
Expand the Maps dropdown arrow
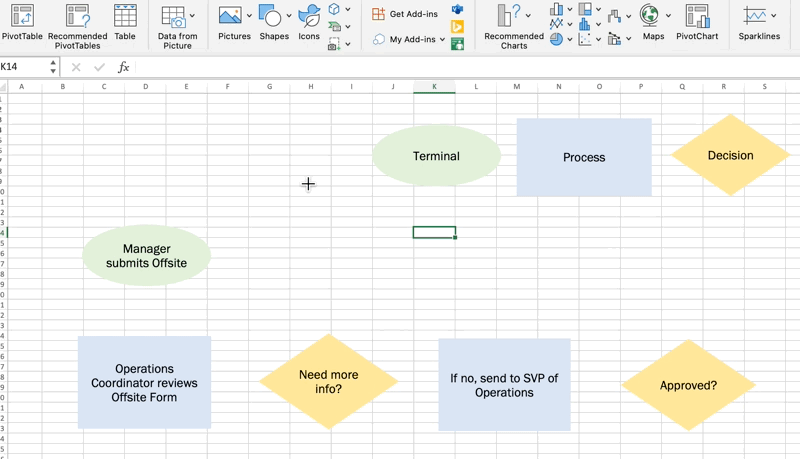(x=668, y=16)
